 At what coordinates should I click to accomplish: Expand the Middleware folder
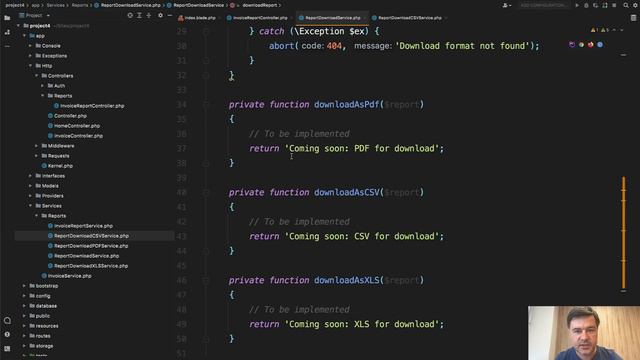click(x=36, y=146)
